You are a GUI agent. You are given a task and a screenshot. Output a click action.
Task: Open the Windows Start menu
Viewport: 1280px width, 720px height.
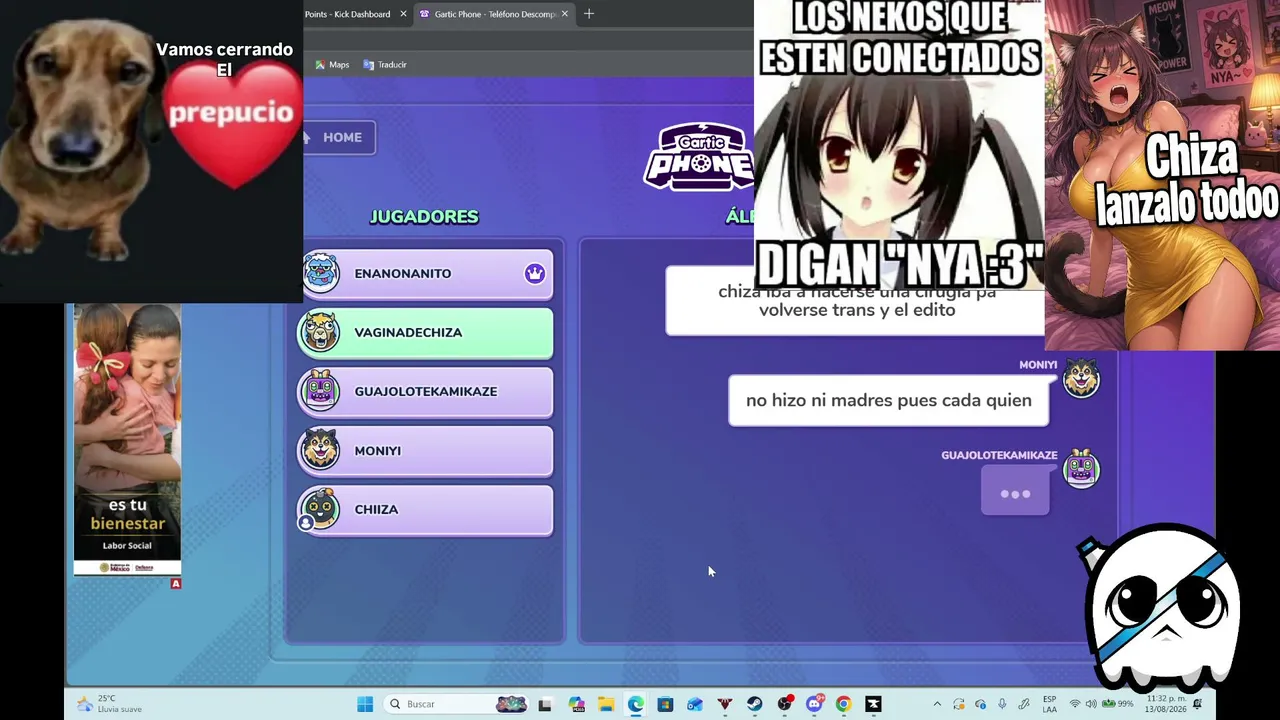point(365,704)
